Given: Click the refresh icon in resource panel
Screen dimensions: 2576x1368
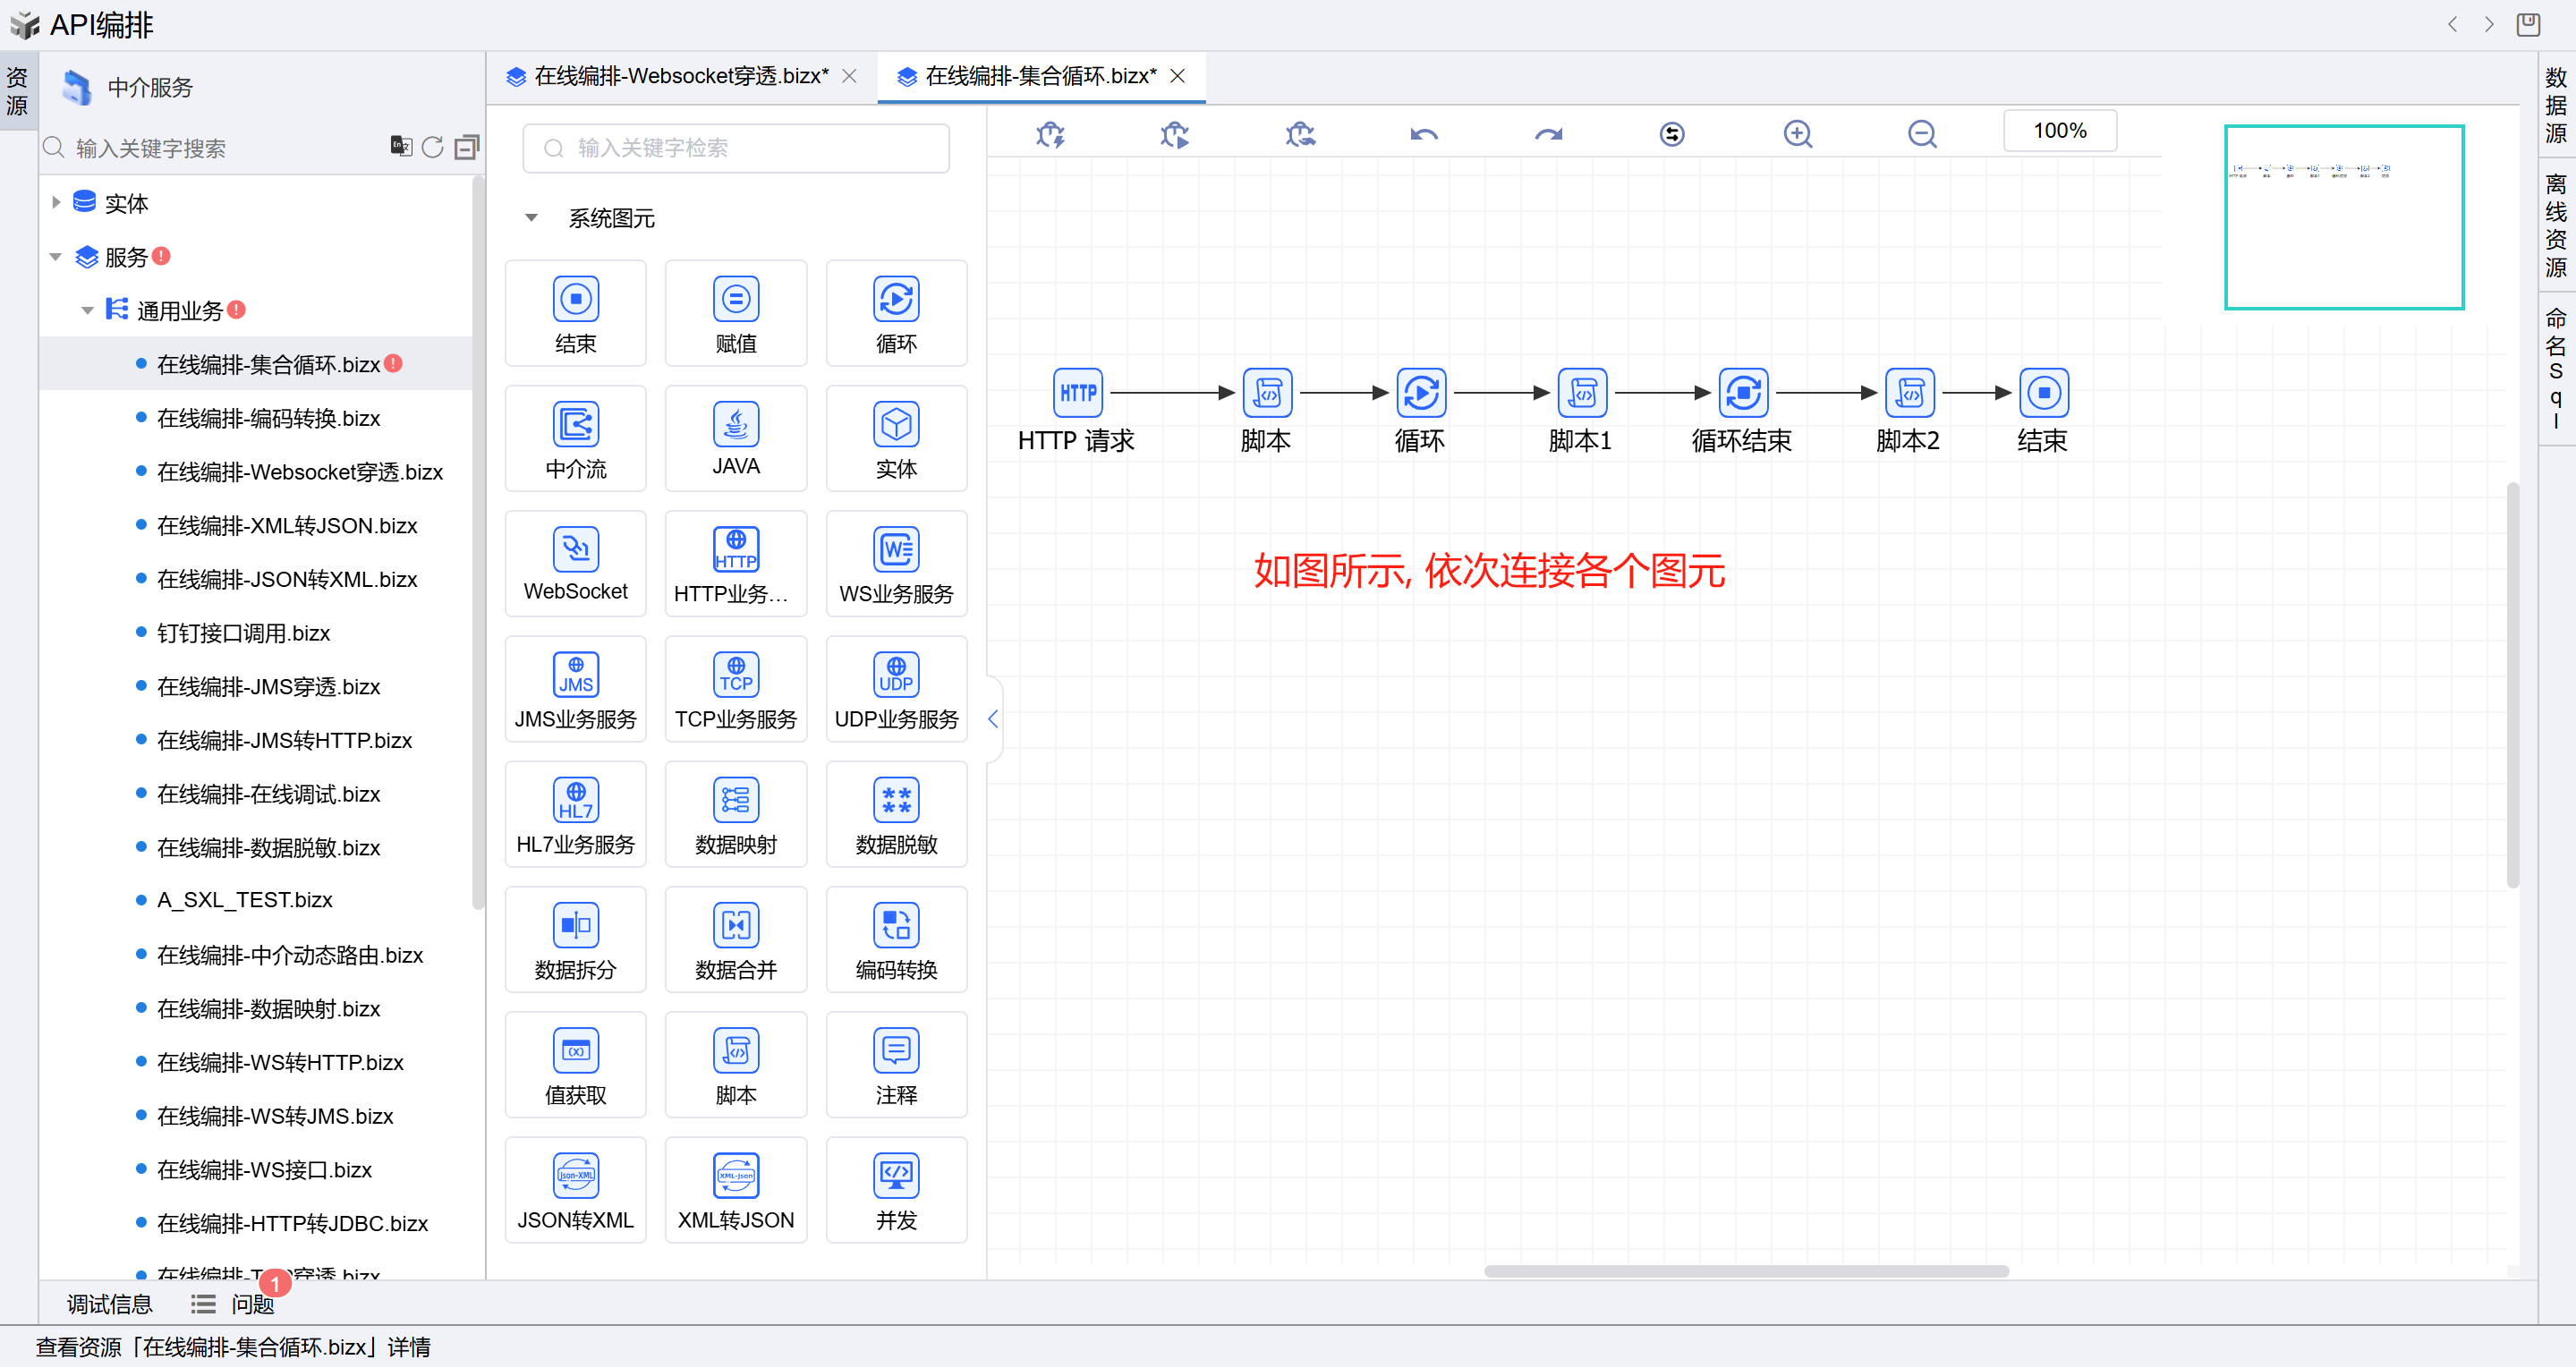Looking at the screenshot, I should pos(432,147).
